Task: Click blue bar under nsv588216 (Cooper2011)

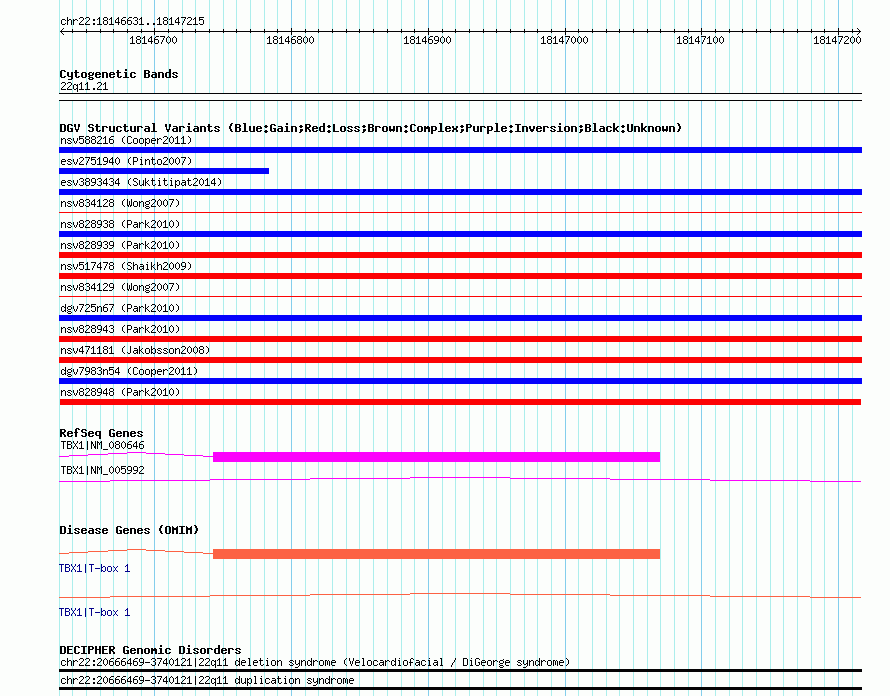Action: tap(460, 150)
